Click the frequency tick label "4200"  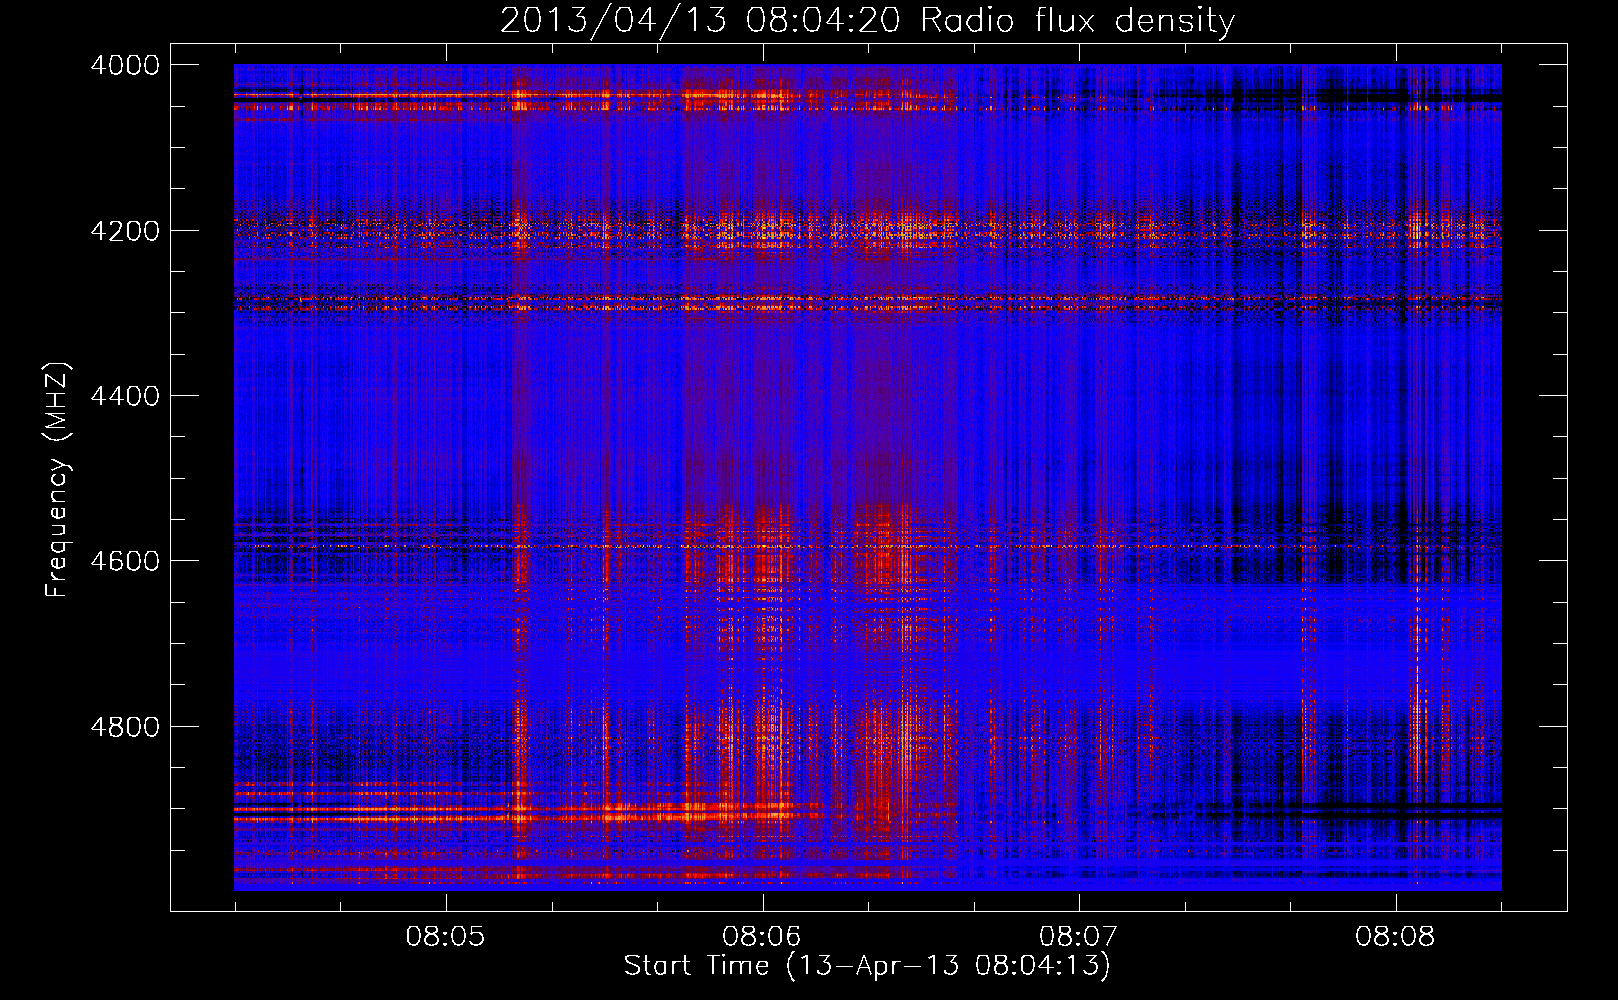click(125, 230)
